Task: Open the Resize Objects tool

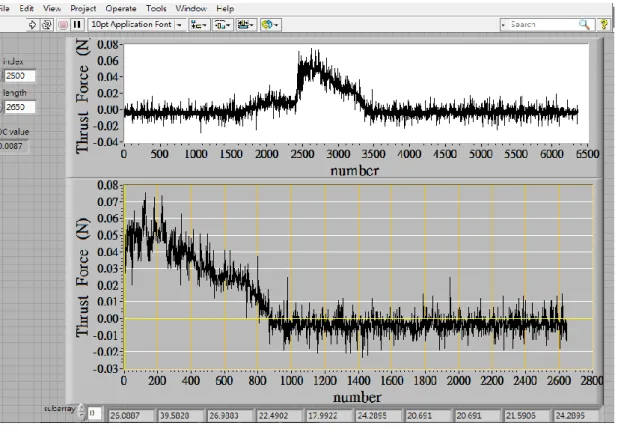Action: click(x=246, y=25)
